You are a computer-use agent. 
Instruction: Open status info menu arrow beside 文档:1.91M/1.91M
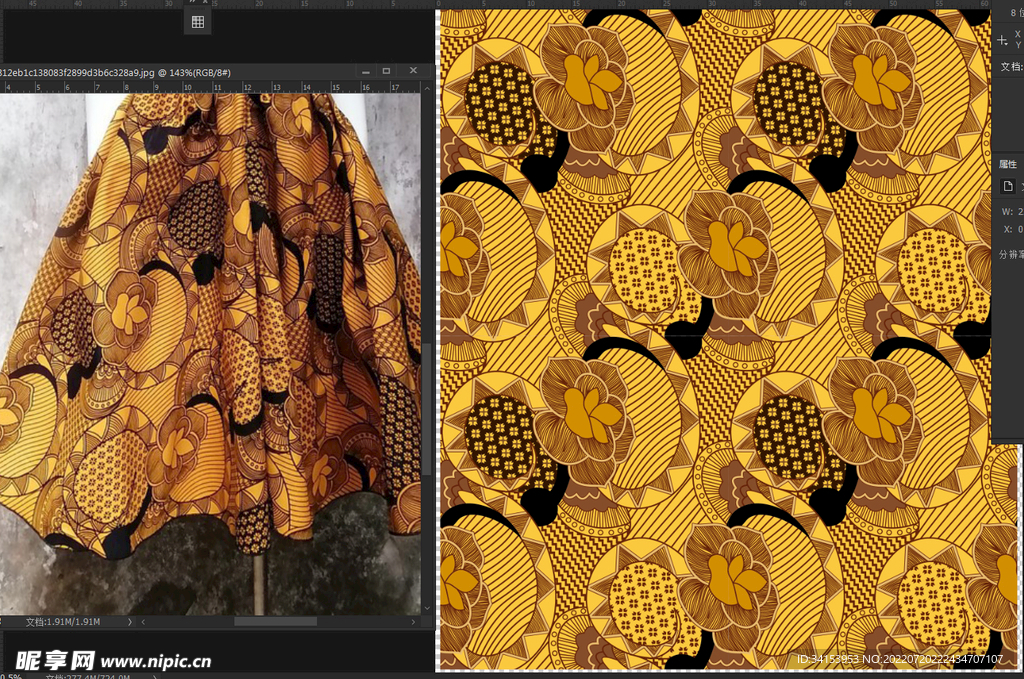click(129, 622)
